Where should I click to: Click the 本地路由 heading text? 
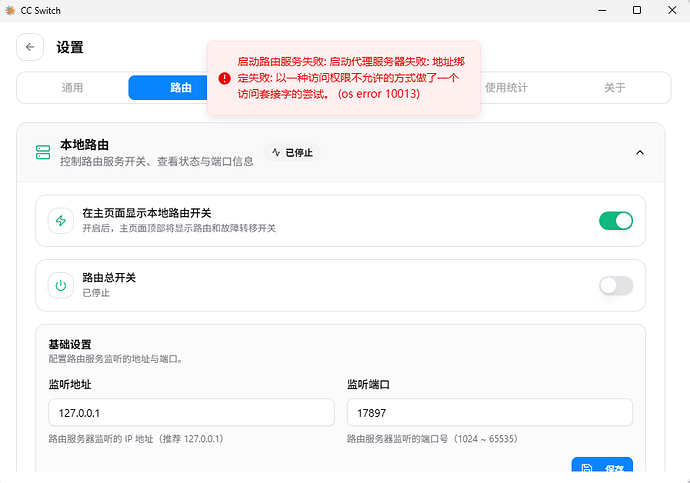(84, 145)
